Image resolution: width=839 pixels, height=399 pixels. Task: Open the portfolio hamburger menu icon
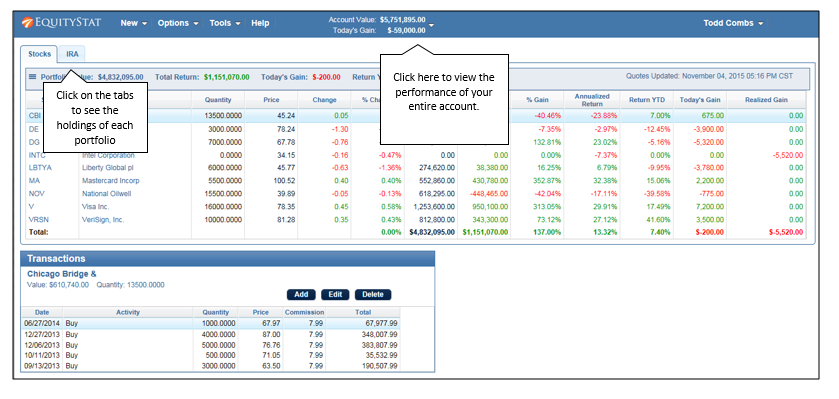[32, 77]
